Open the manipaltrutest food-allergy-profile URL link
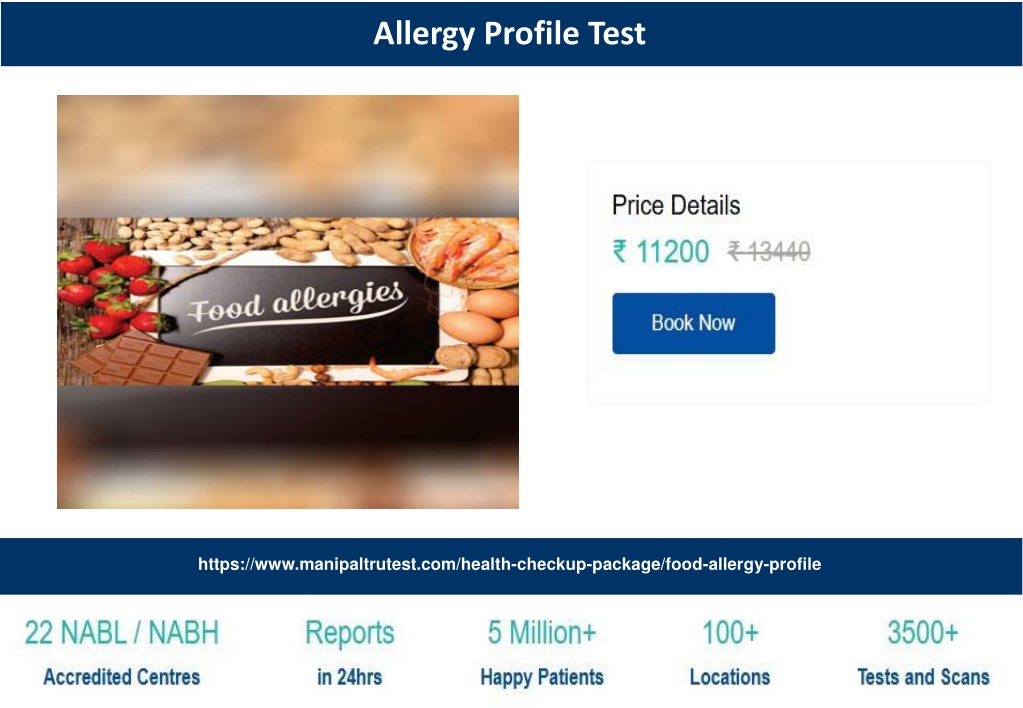This screenshot has width=1023, height=708. pos(510,564)
